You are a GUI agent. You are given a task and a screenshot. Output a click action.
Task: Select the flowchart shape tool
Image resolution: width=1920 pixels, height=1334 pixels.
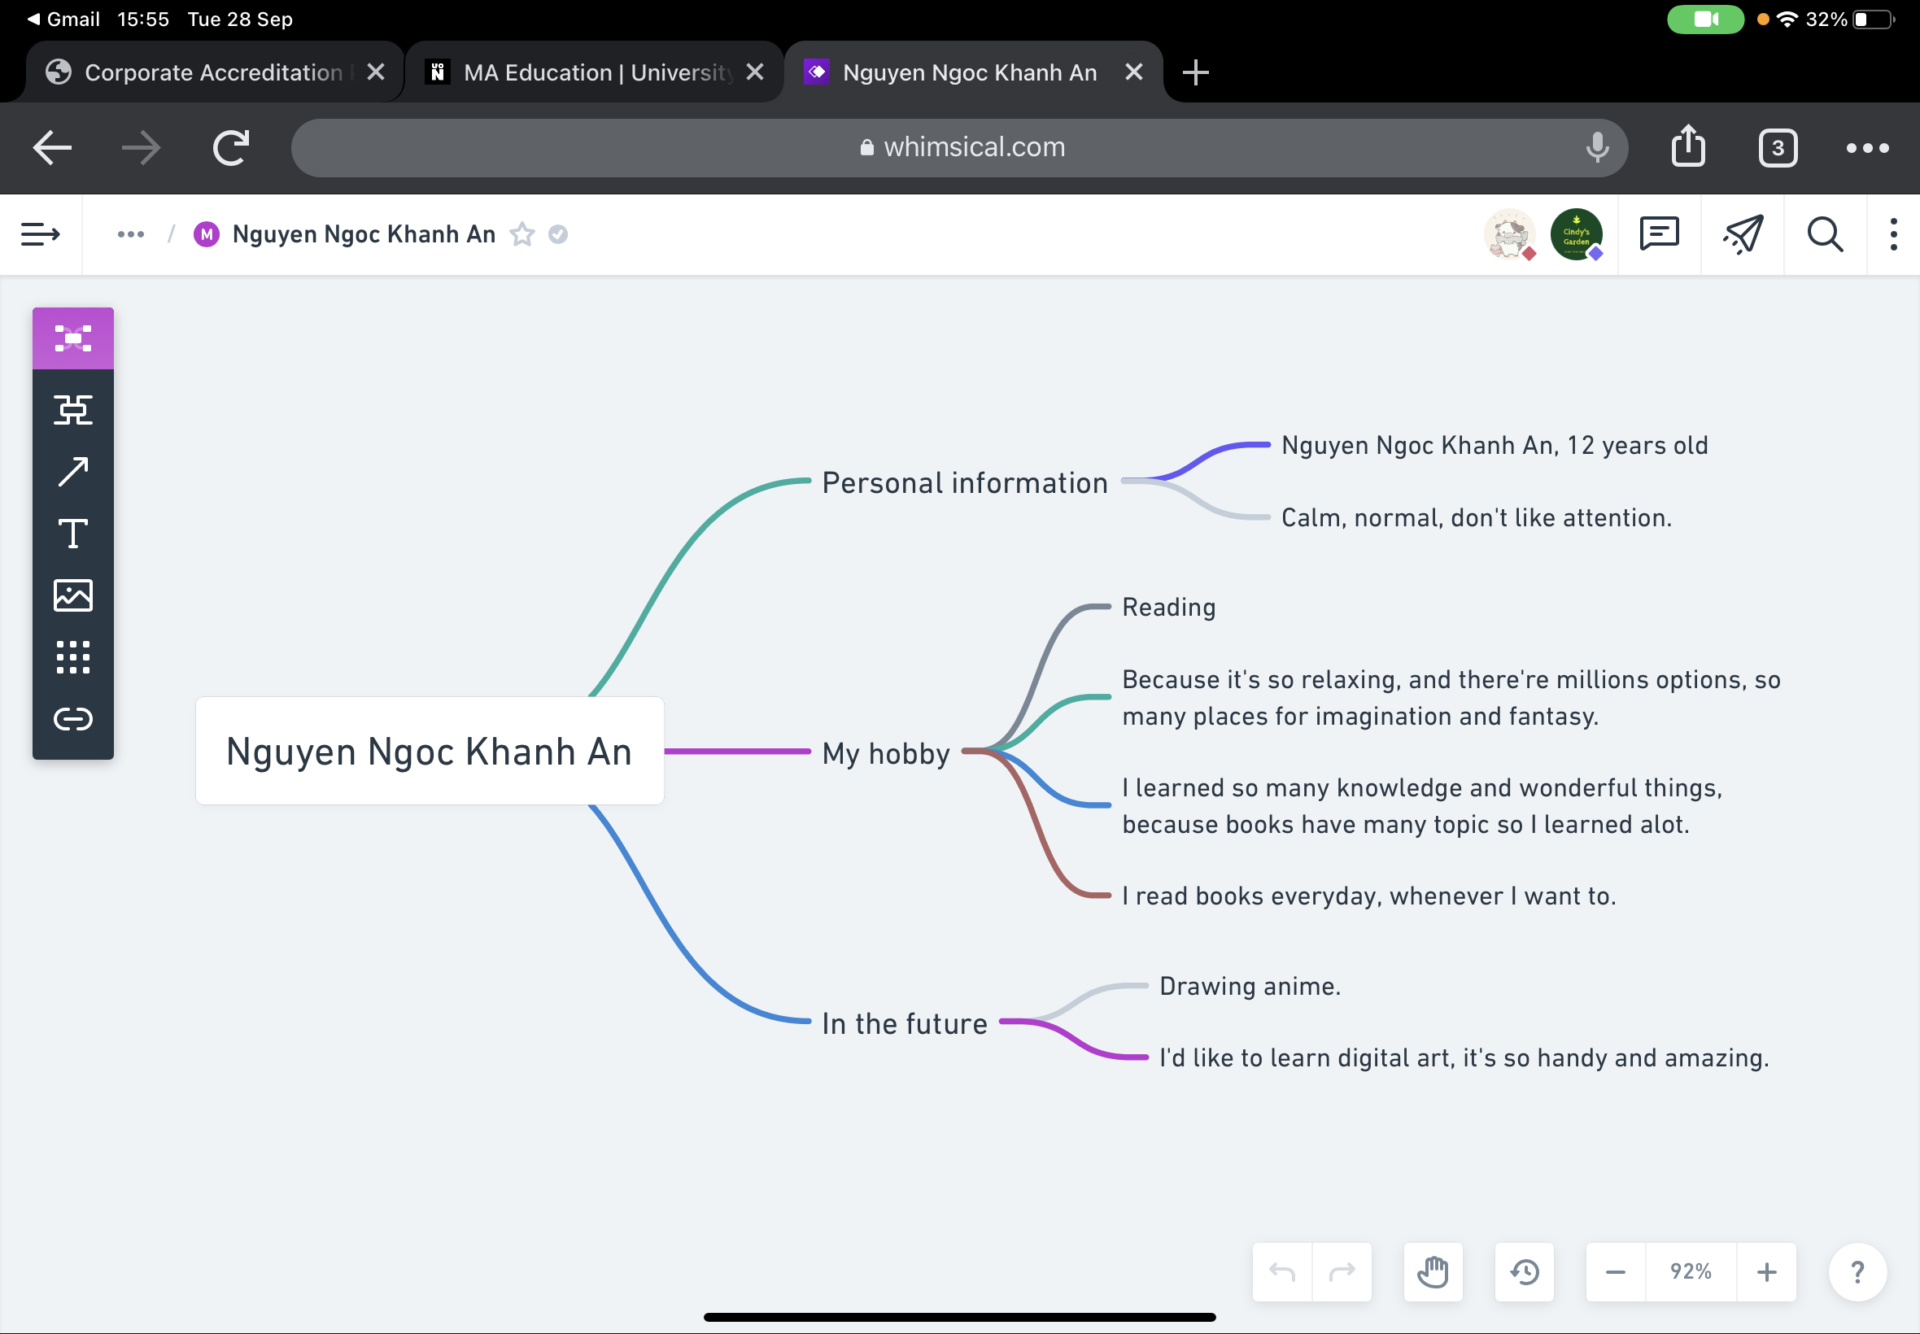pos(73,409)
